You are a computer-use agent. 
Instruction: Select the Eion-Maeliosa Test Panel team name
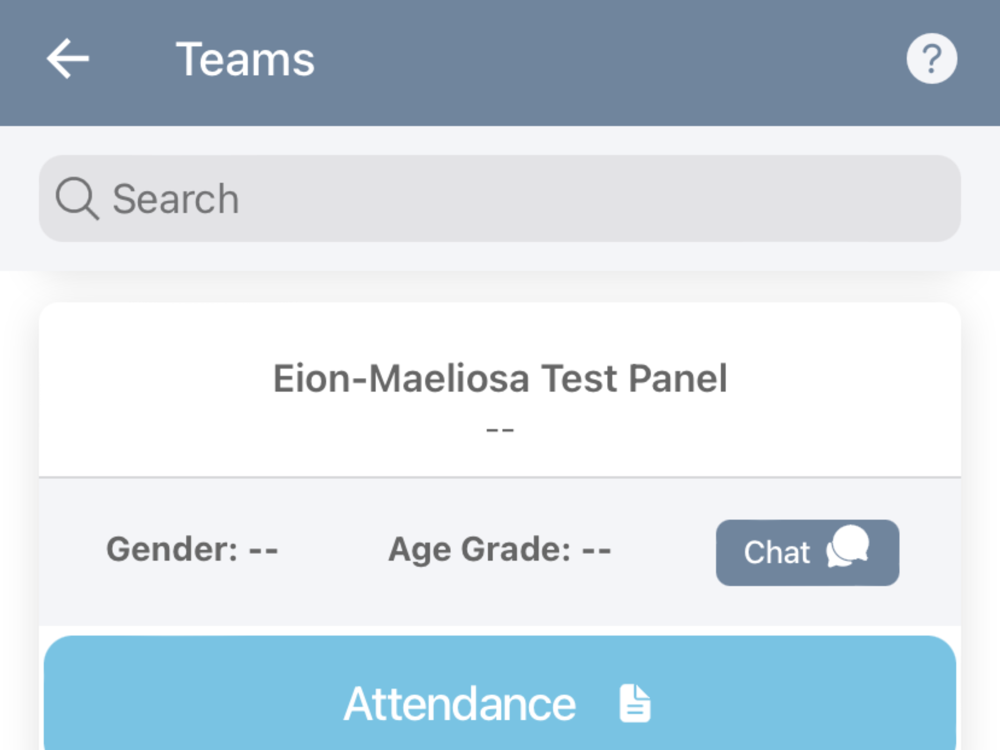(x=500, y=379)
